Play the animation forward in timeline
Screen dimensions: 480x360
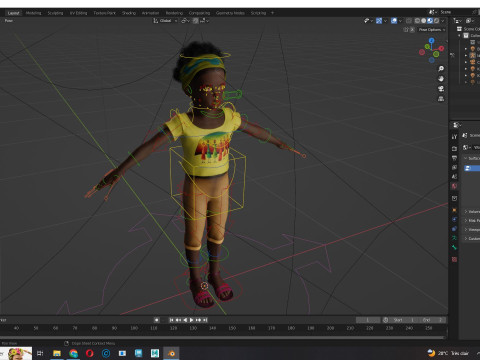(191, 320)
